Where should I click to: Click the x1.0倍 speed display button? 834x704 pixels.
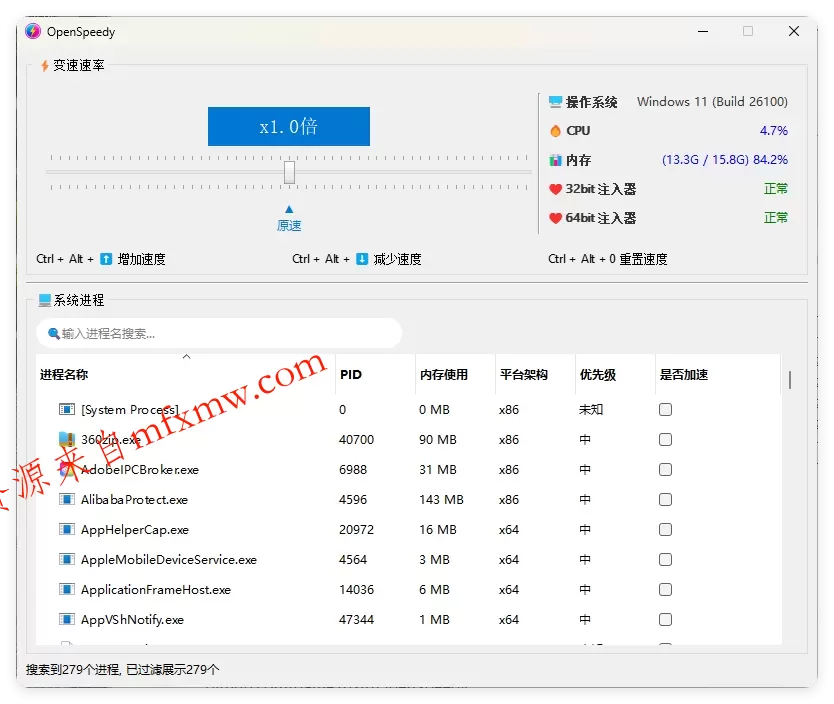[x=289, y=127]
